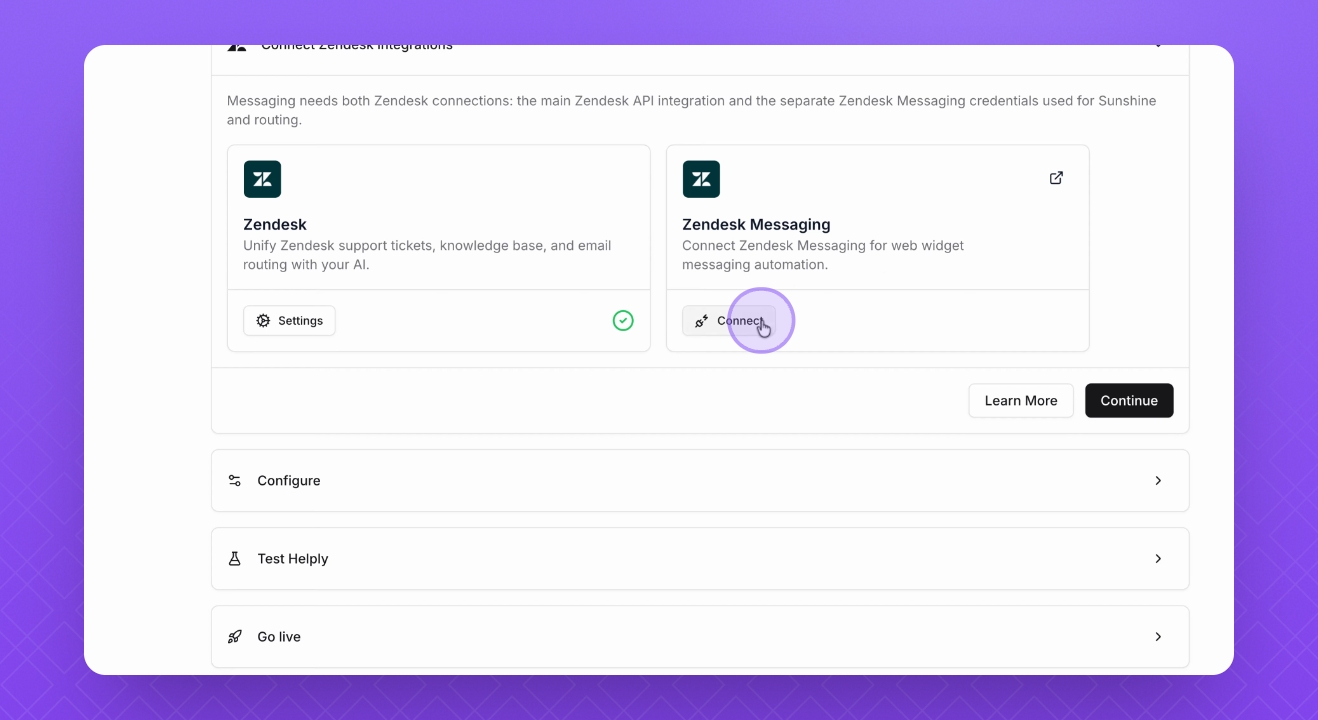Click the green connected checkmark icon
This screenshot has width=1318, height=720.
tap(623, 320)
